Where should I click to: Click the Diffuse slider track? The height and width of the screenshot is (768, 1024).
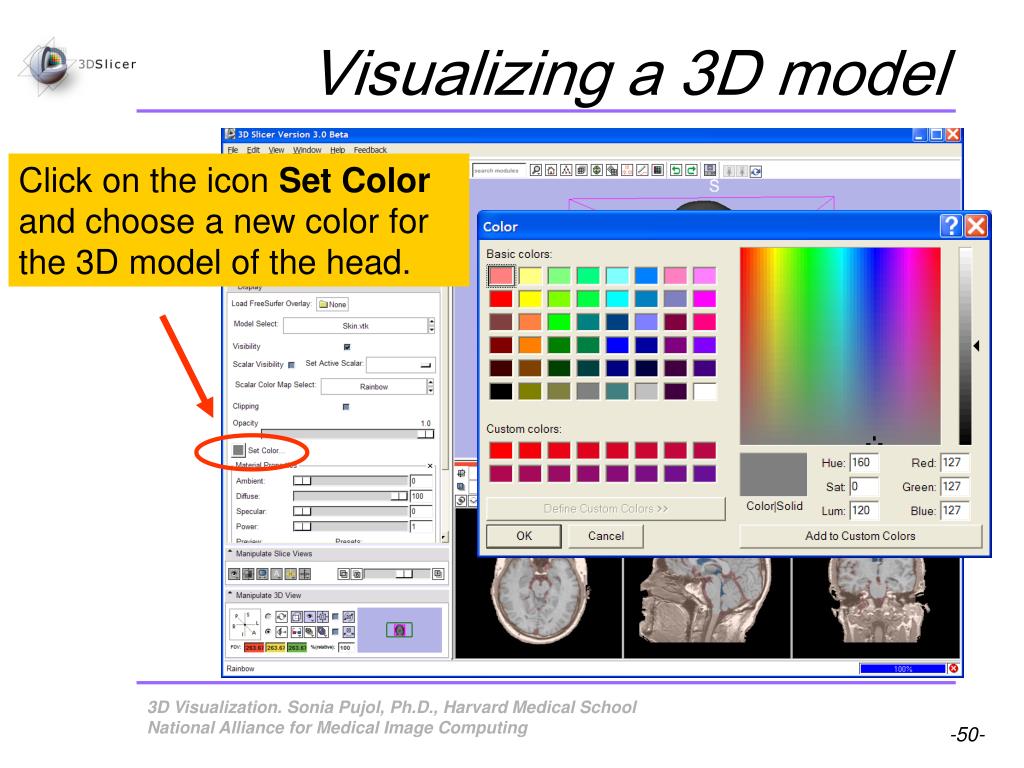tap(351, 496)
